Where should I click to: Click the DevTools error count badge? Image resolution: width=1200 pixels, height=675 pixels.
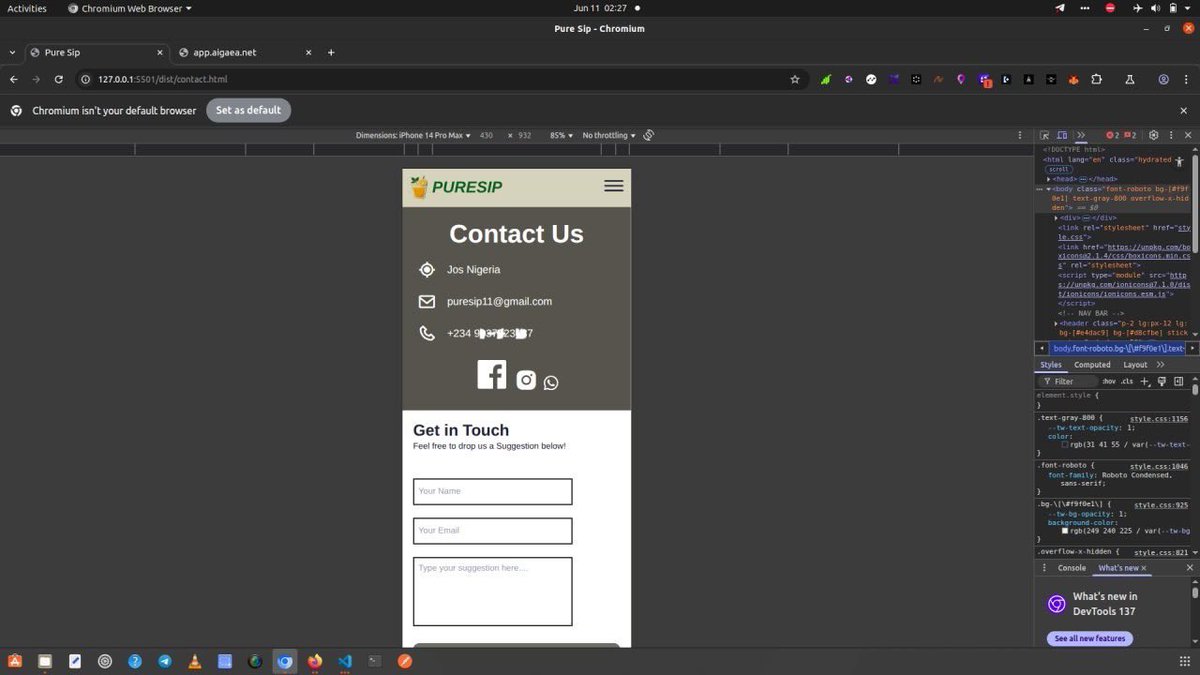[1113, 135]
